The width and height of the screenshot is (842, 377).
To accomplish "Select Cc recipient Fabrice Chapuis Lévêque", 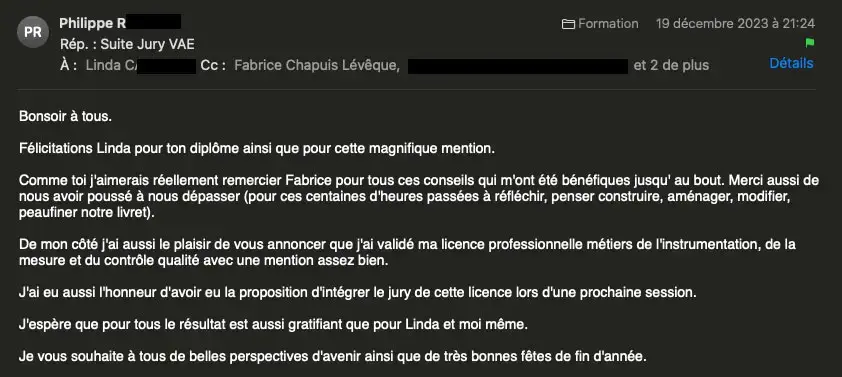I will point(316,66).
